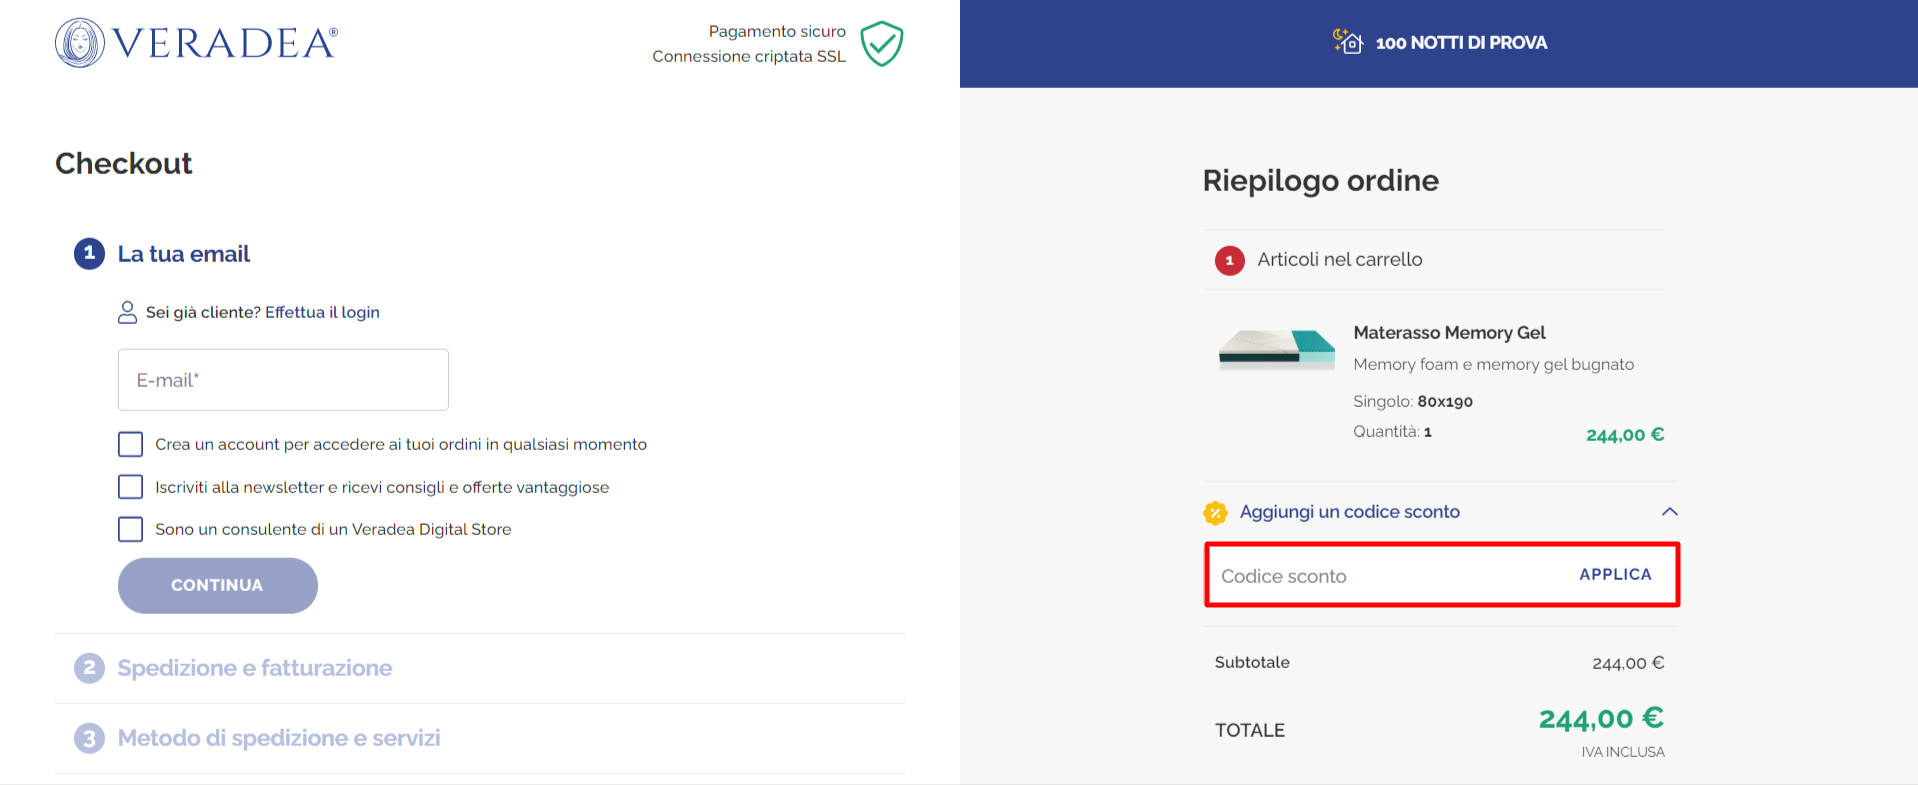The image size is (1918, 785).
Task: Click the green SSL shield checkmark icon
Action: pyautogui.click(x=882, y=44)
